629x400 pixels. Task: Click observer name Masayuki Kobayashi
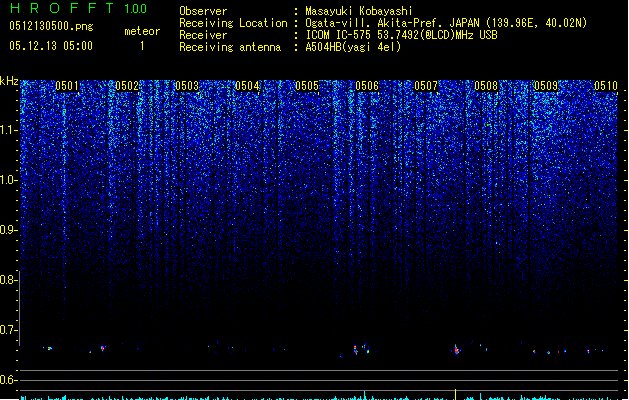coord(359,11)
